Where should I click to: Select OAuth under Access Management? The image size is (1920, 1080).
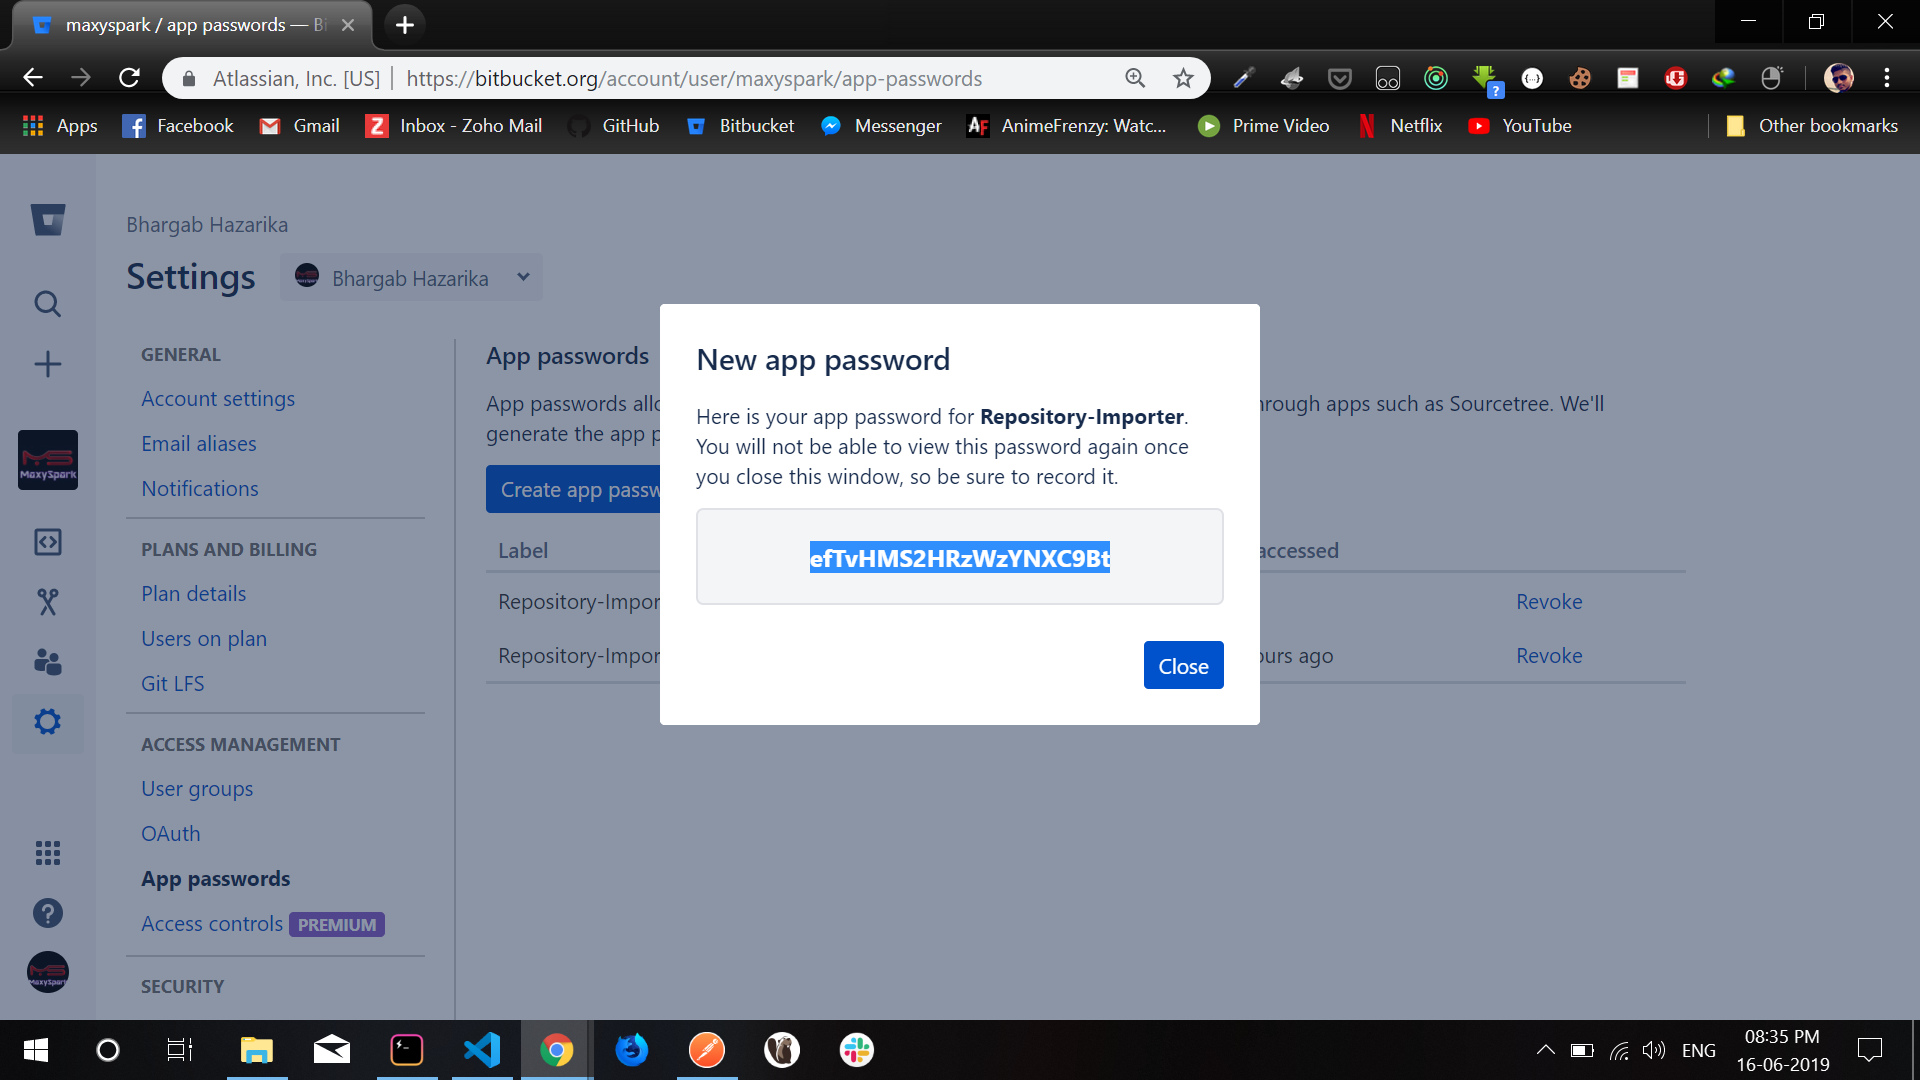[171, 834]
